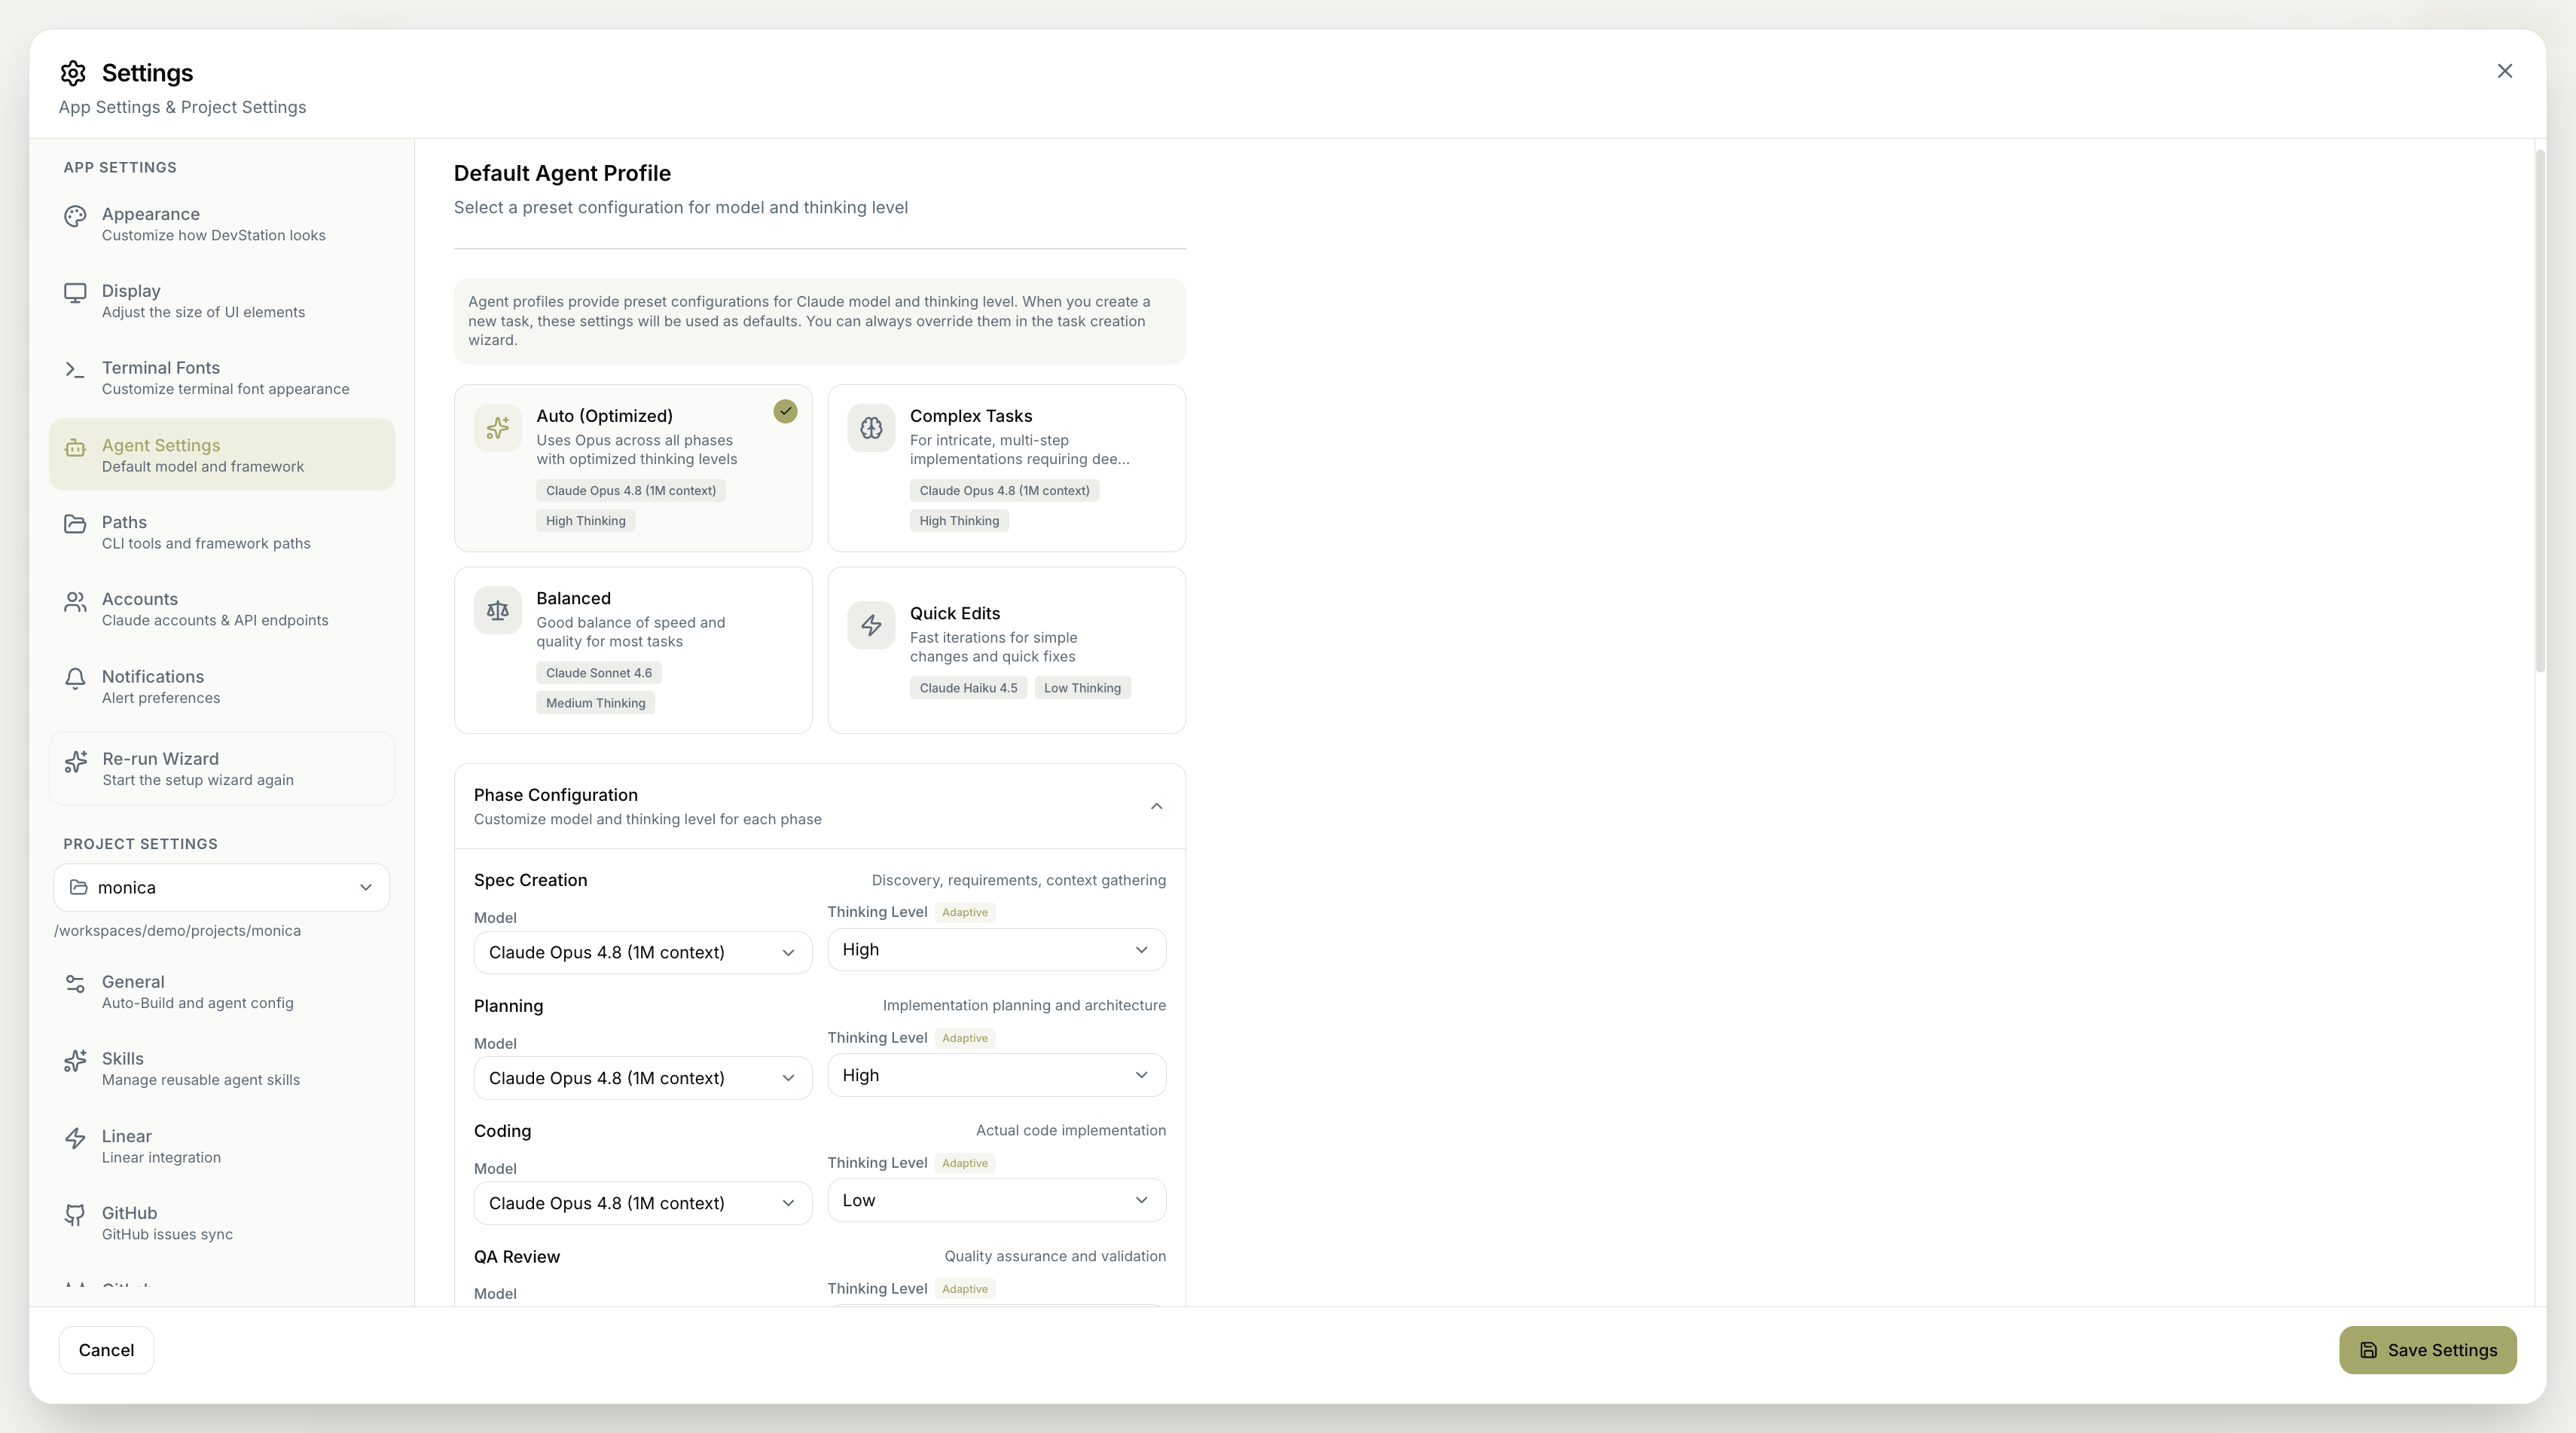The width and height of the screenshot is (2576, 1433).
Task: Select the Auto (Optimized) profile card
Action: click(x=633, y=468)
